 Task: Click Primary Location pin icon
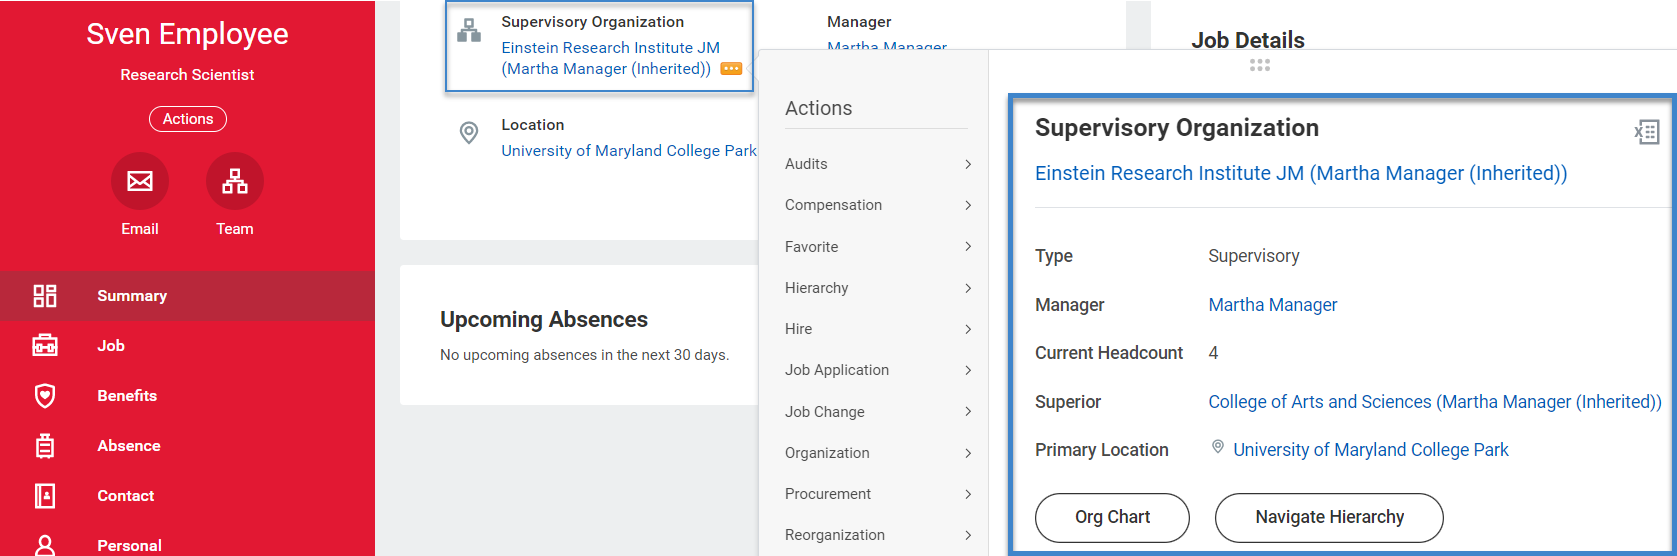1218,447
